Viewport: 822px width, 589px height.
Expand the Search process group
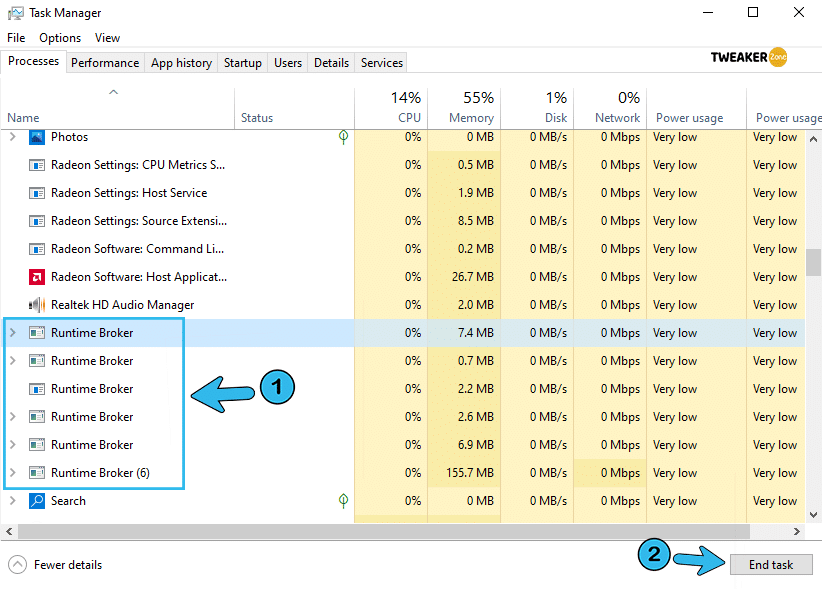click(13, 501)
